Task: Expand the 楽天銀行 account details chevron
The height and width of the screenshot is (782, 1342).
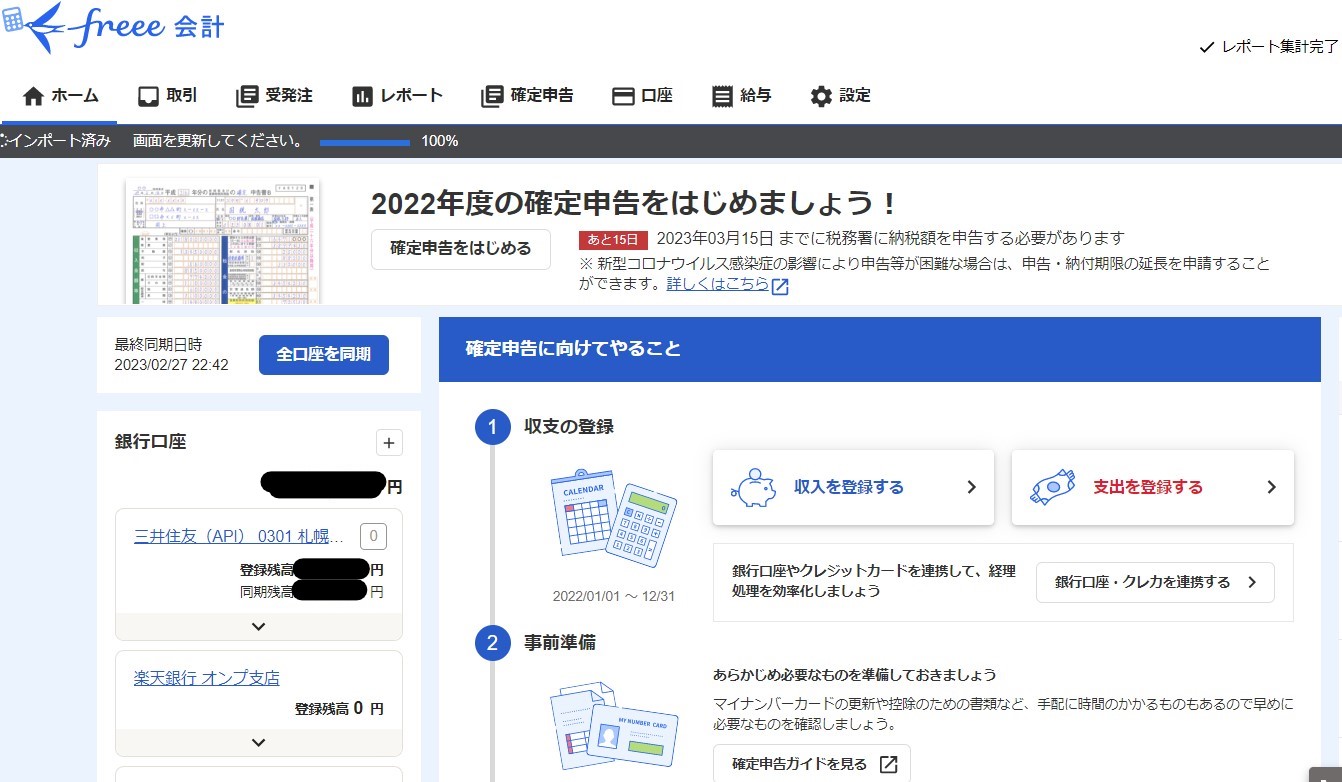Action: pyautogui.click(x=259, y=743)
